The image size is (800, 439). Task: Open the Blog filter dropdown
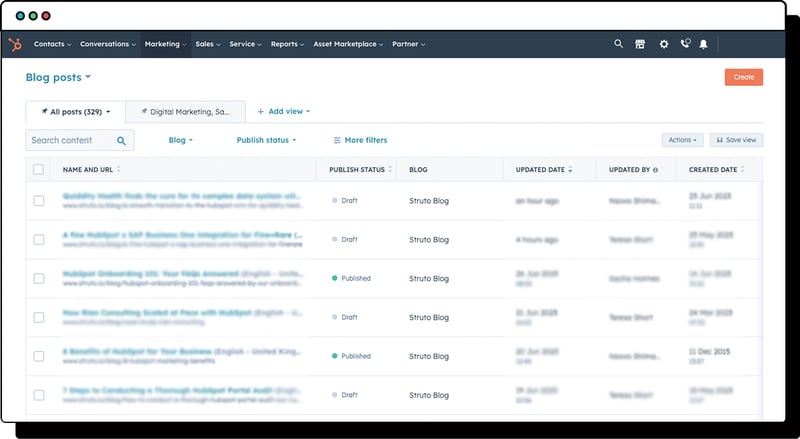(181, 140)
